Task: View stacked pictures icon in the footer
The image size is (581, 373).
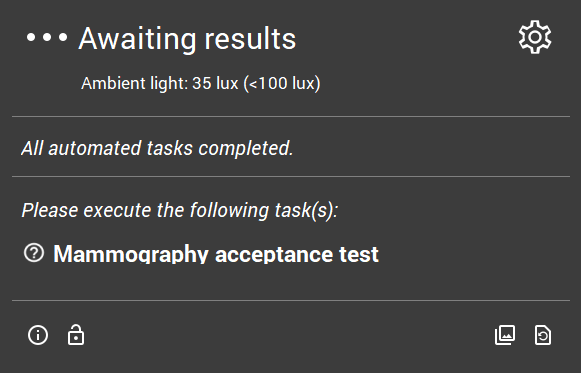Action: 505,335
